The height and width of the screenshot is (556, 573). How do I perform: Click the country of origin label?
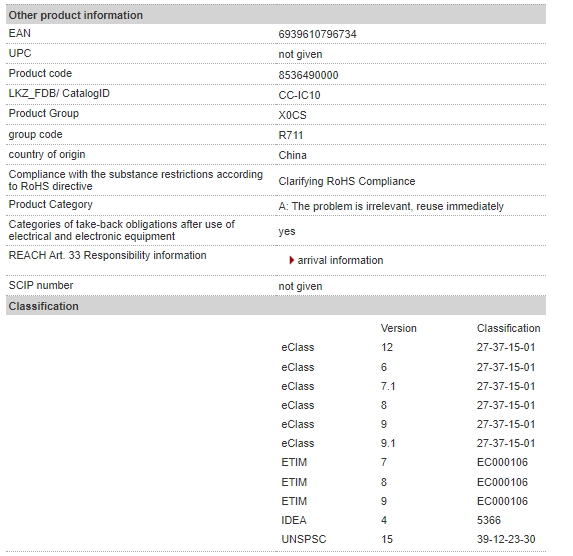(47, 155)
